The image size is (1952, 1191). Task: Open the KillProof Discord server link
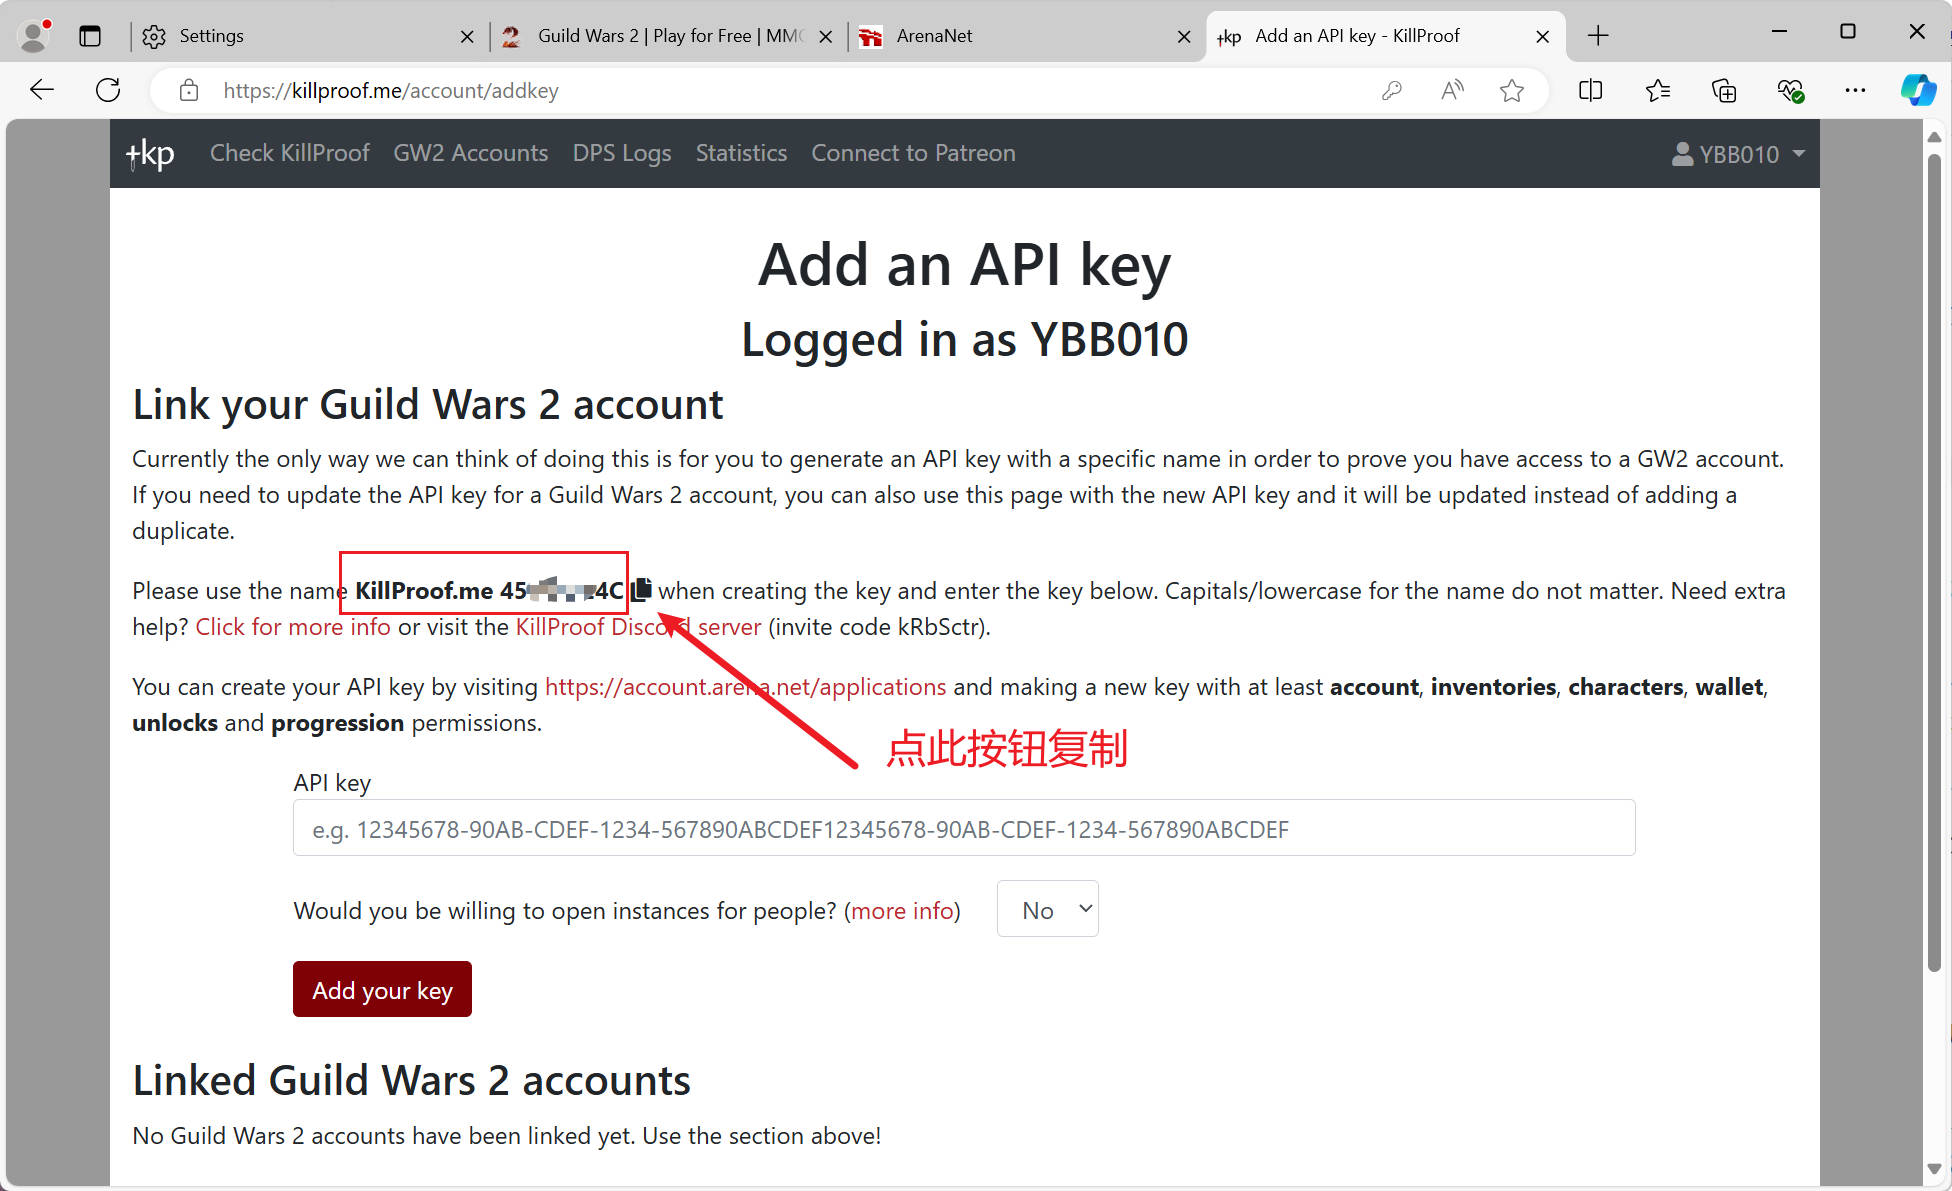[638, 627]
